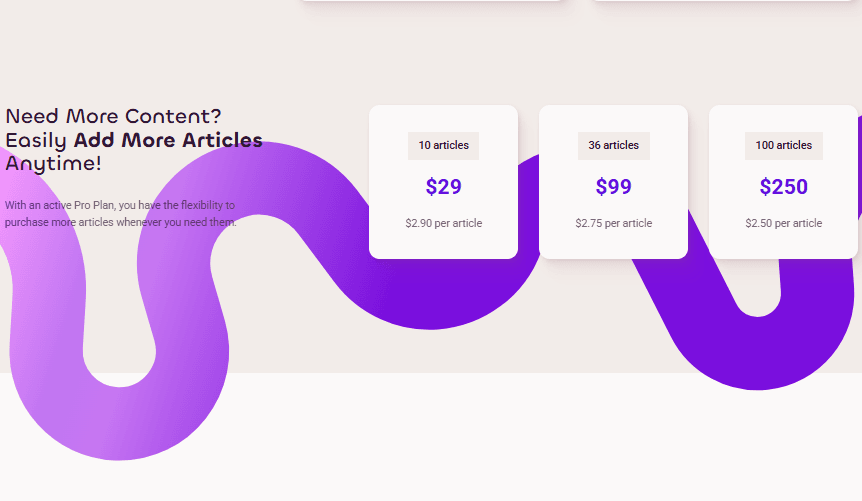Click the "Need More Content?" heading line

pyautogui.click(x=113, y=116)
